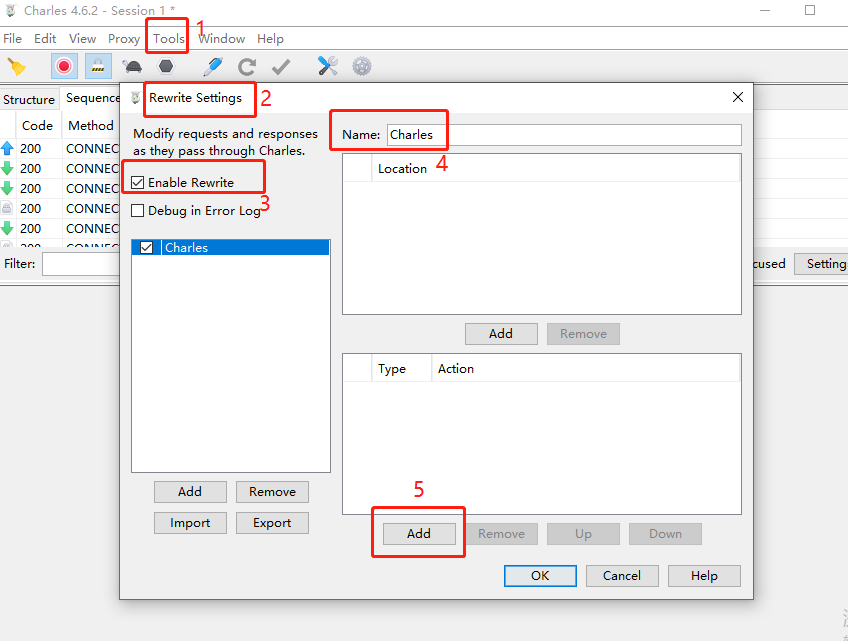The width and height of the screenshot is (848, 641).
Task: Open the Proxy menu
Action: (x=124, y=38)
